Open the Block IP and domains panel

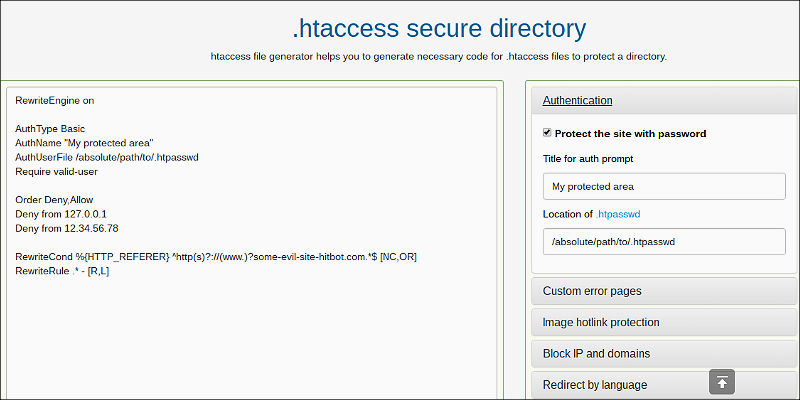[x=664, y=354]
